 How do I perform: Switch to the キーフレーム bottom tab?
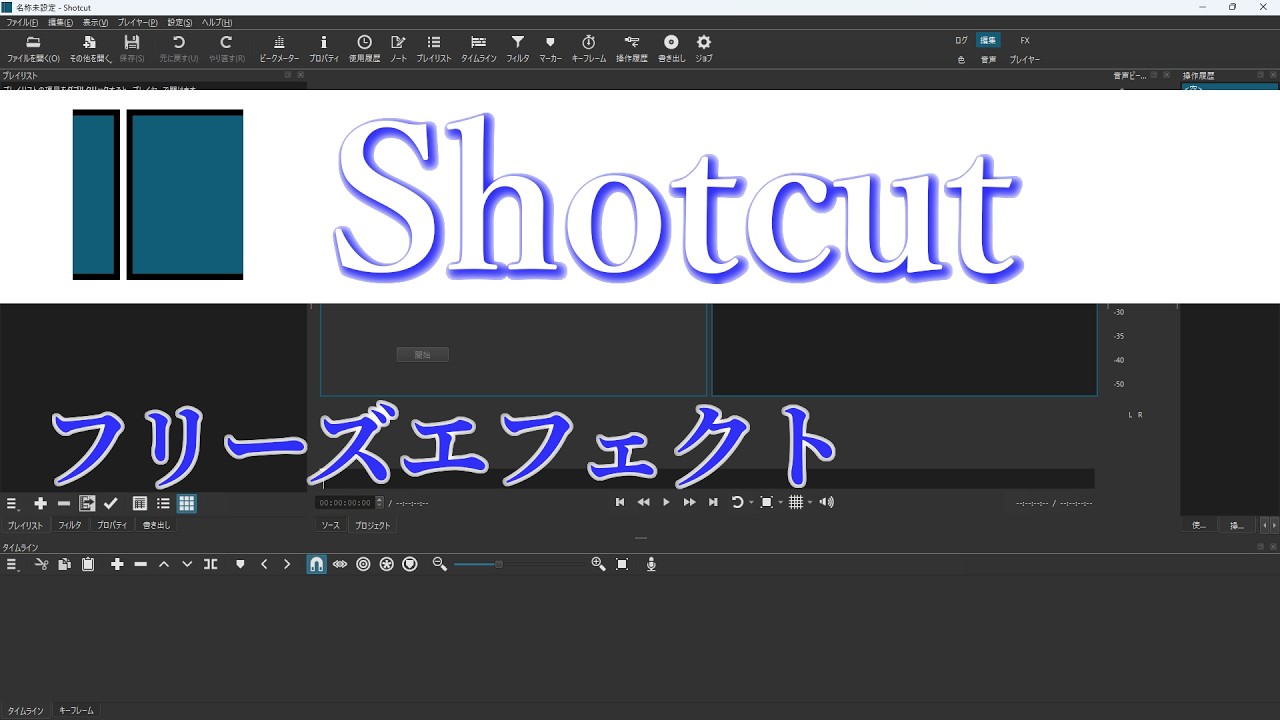coord(76,711)
